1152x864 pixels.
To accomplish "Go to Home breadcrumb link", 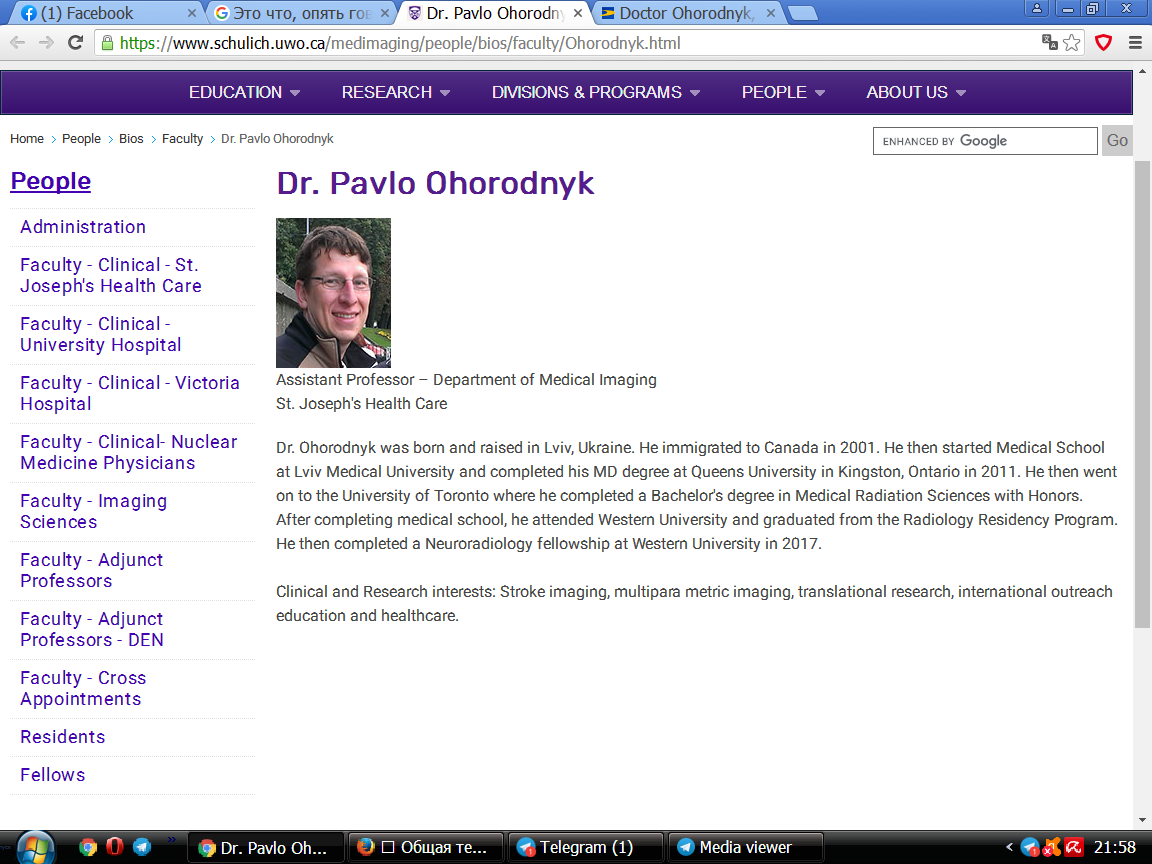I will [x=26, y=139].
